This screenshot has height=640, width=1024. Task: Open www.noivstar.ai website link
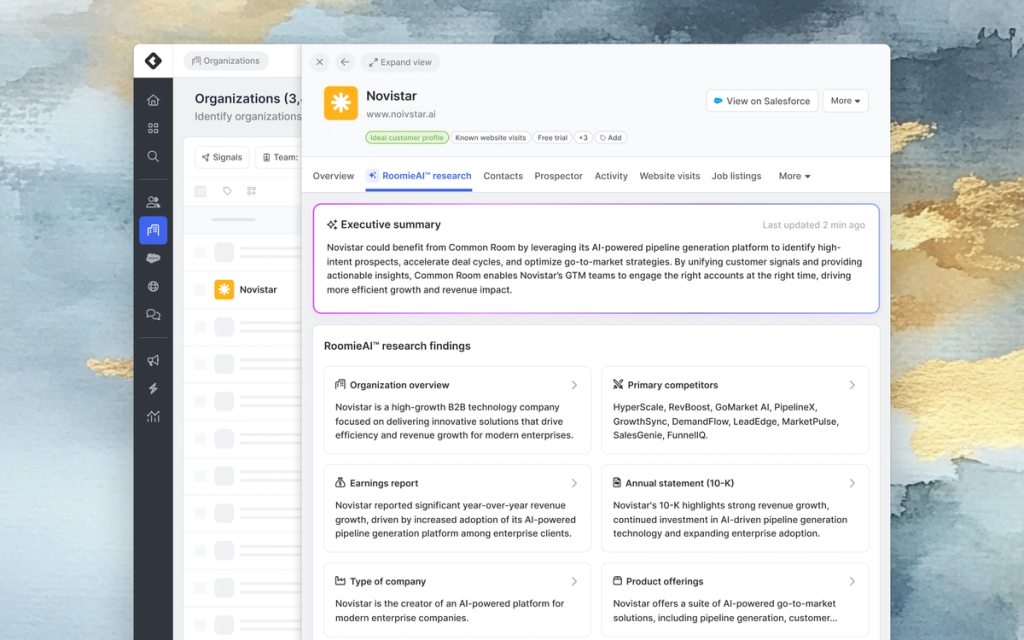click(401, 114)
